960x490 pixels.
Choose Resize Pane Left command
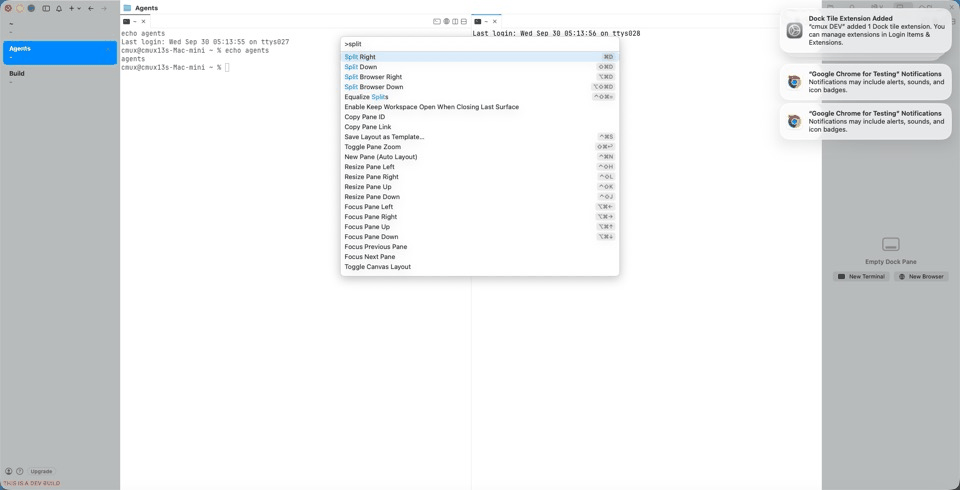479,167
